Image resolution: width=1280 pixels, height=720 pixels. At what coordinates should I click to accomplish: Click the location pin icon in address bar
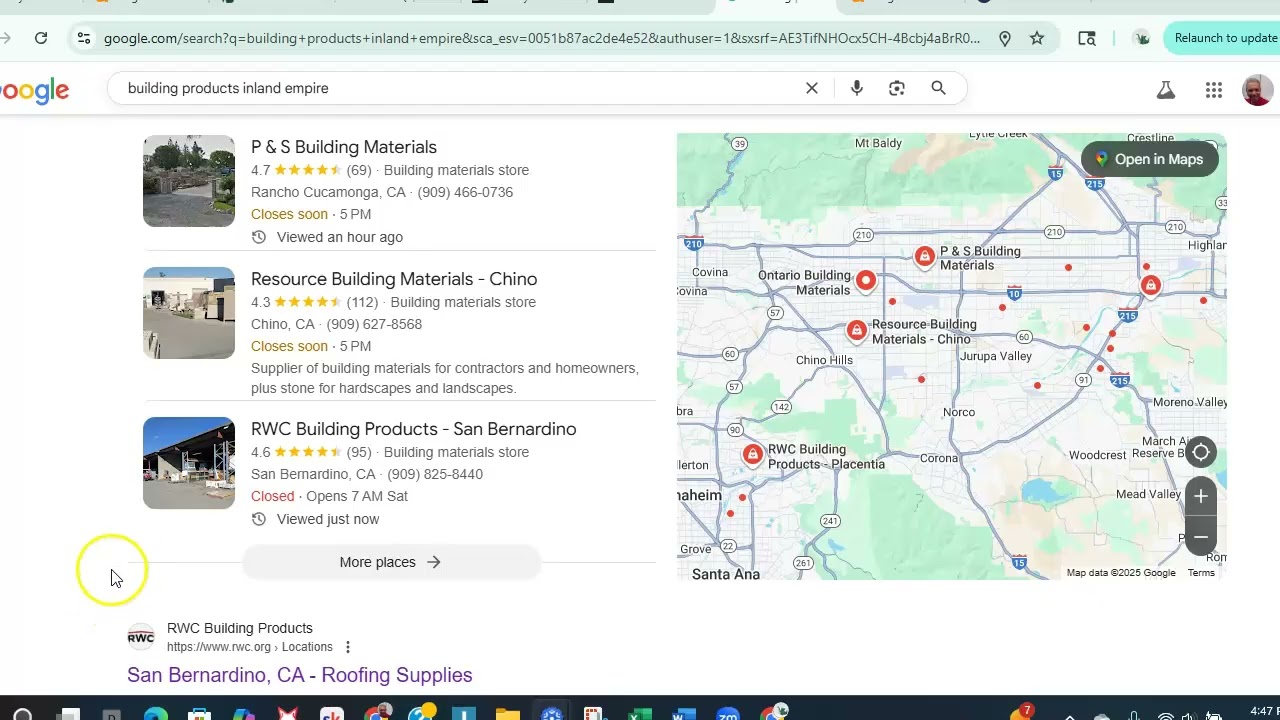pos(1005,38)
